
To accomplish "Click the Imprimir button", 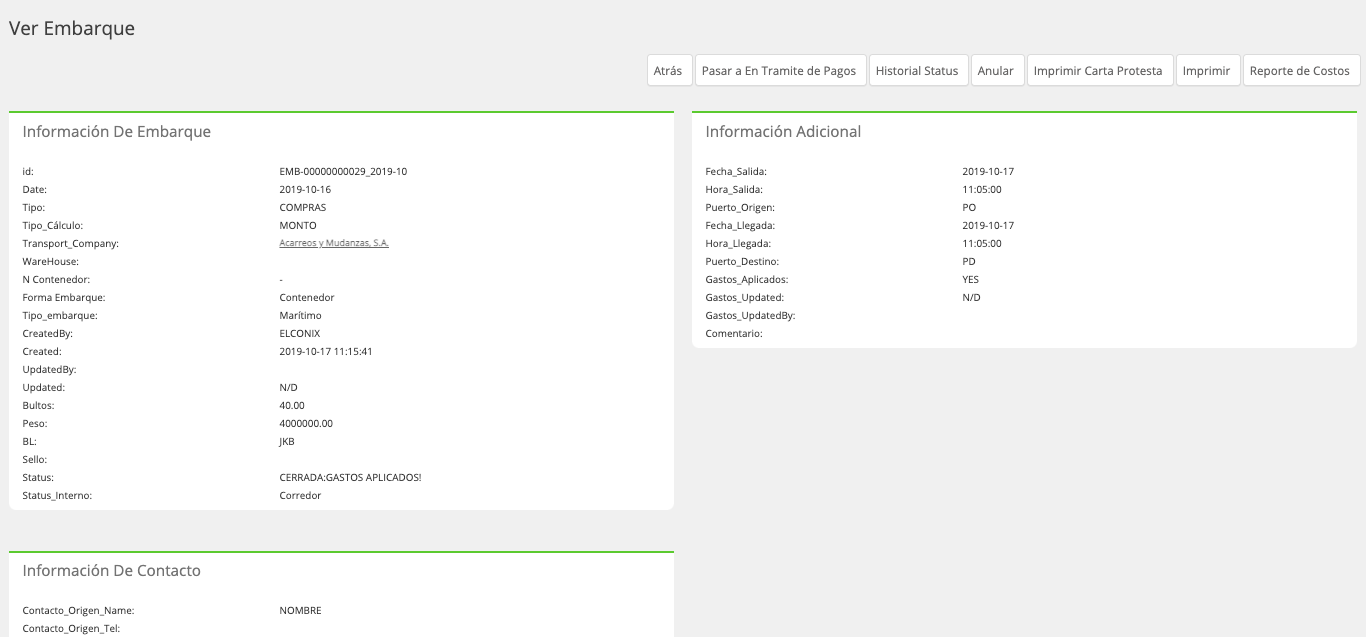I will pos(1207,71).
